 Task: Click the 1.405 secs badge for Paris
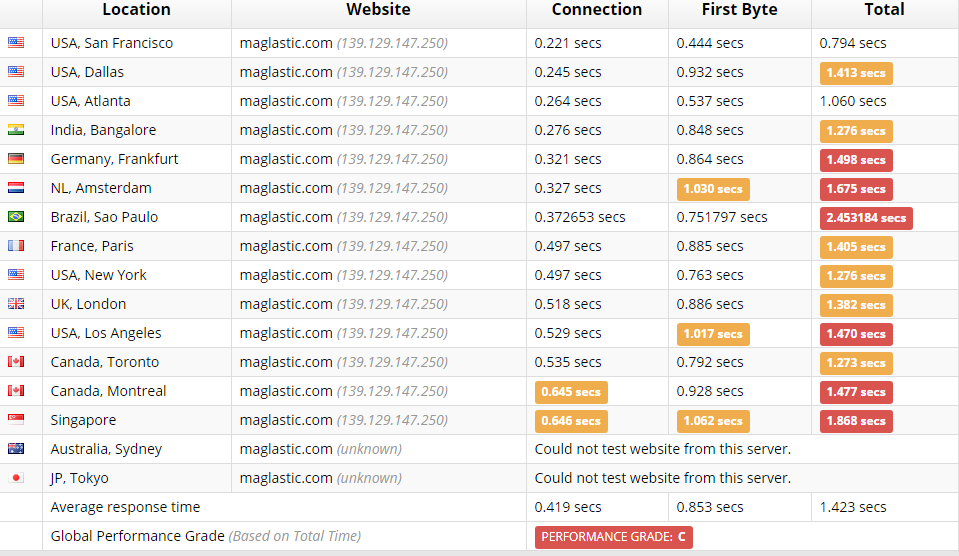tap(856, 247)
